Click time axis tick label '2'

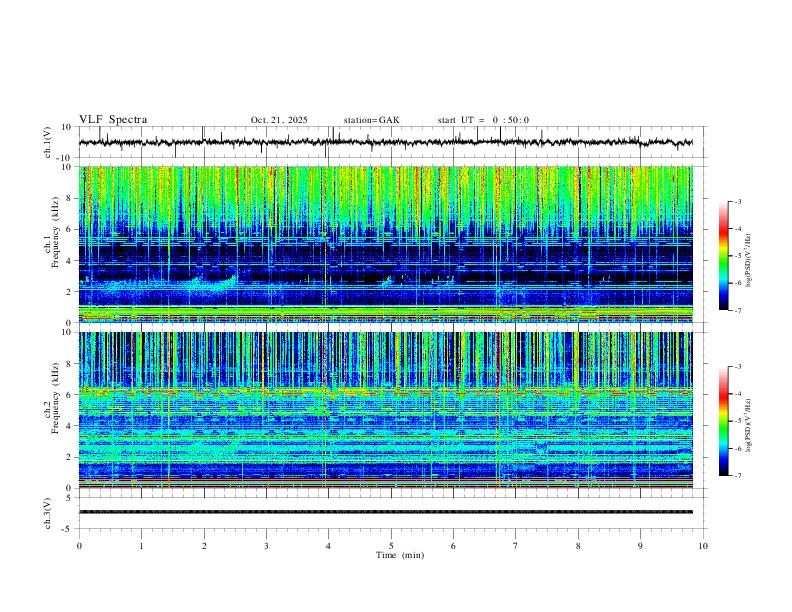click(x=204, y=546)
